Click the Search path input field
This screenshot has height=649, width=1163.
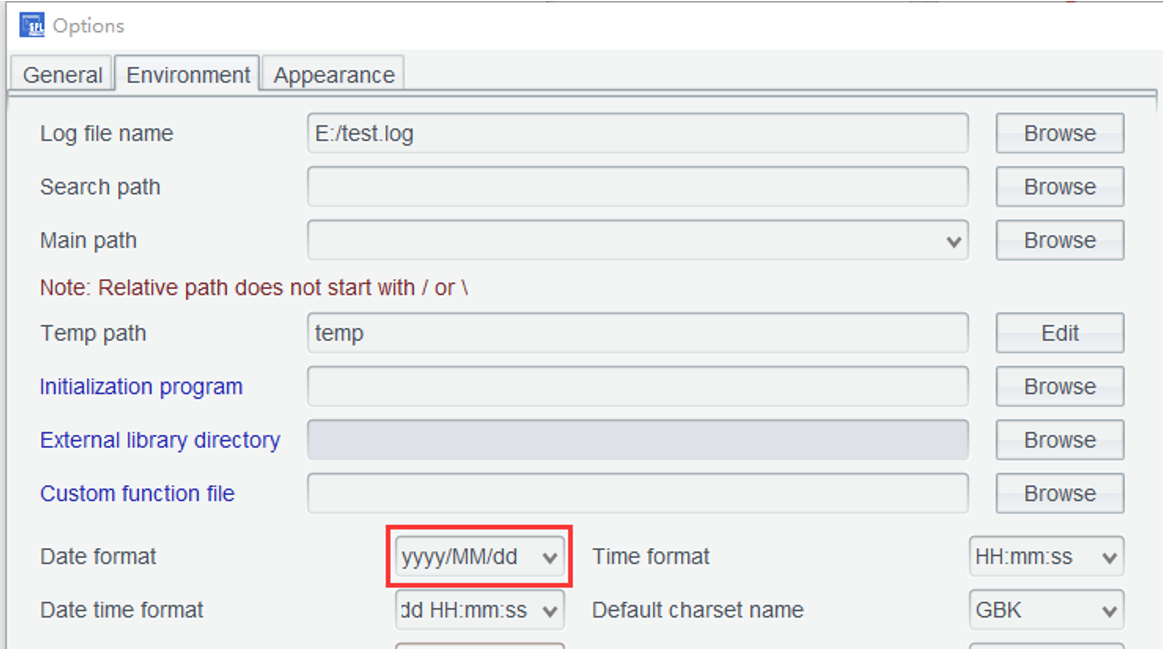637,187
